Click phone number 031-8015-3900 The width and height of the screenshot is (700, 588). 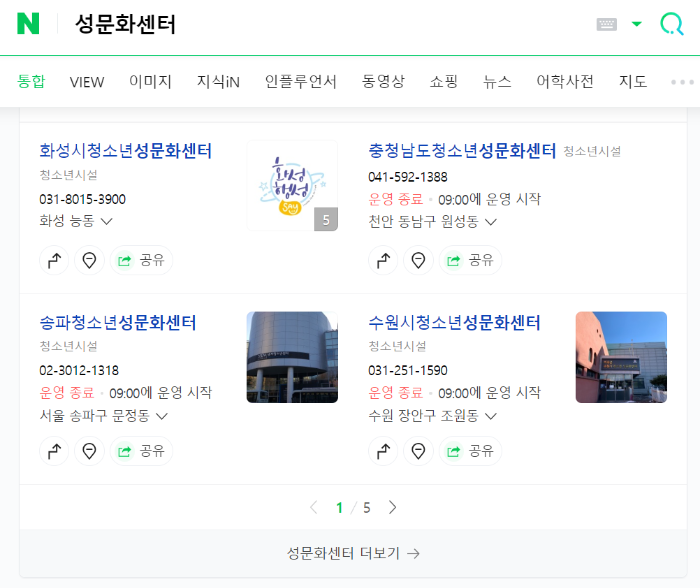83,199
